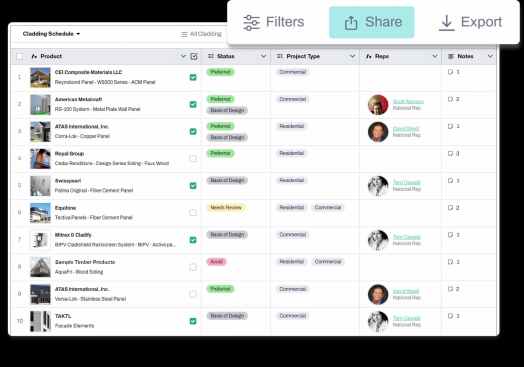Click the Reps column header icon

369,56
